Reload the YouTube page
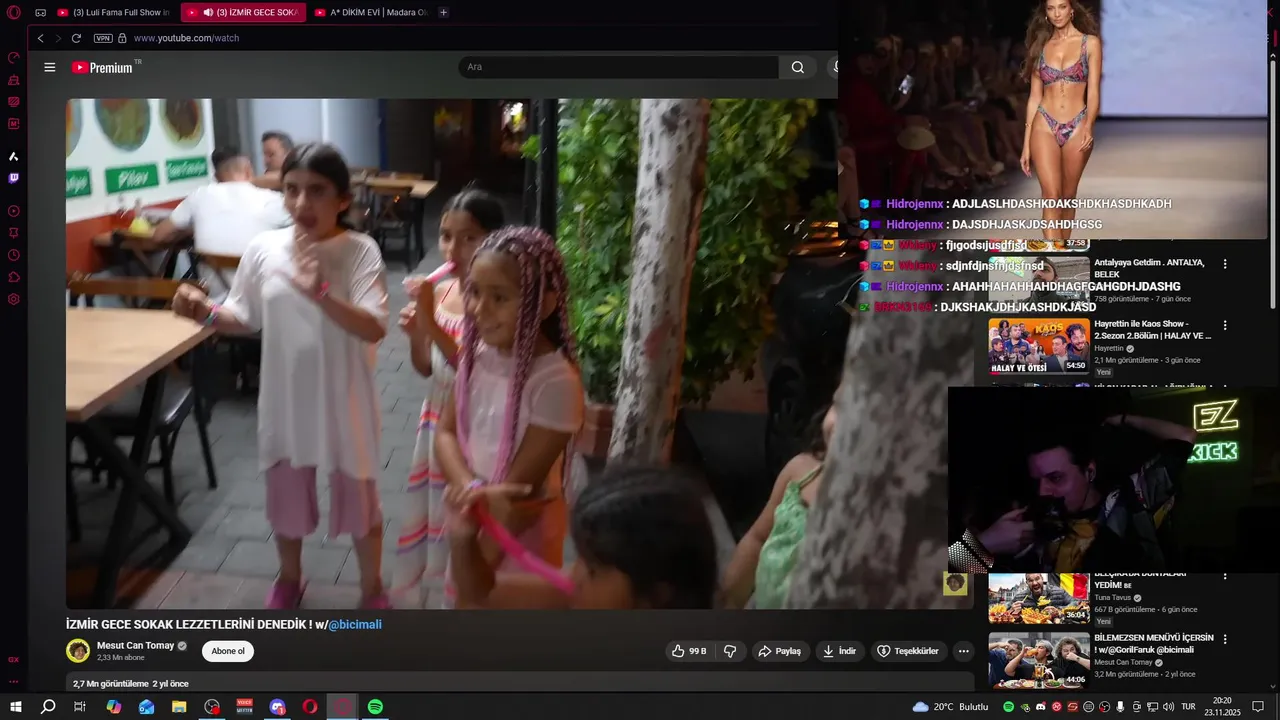Image resolution: width=1280 pixels, height=720 pixels. (x=76, y=38)
